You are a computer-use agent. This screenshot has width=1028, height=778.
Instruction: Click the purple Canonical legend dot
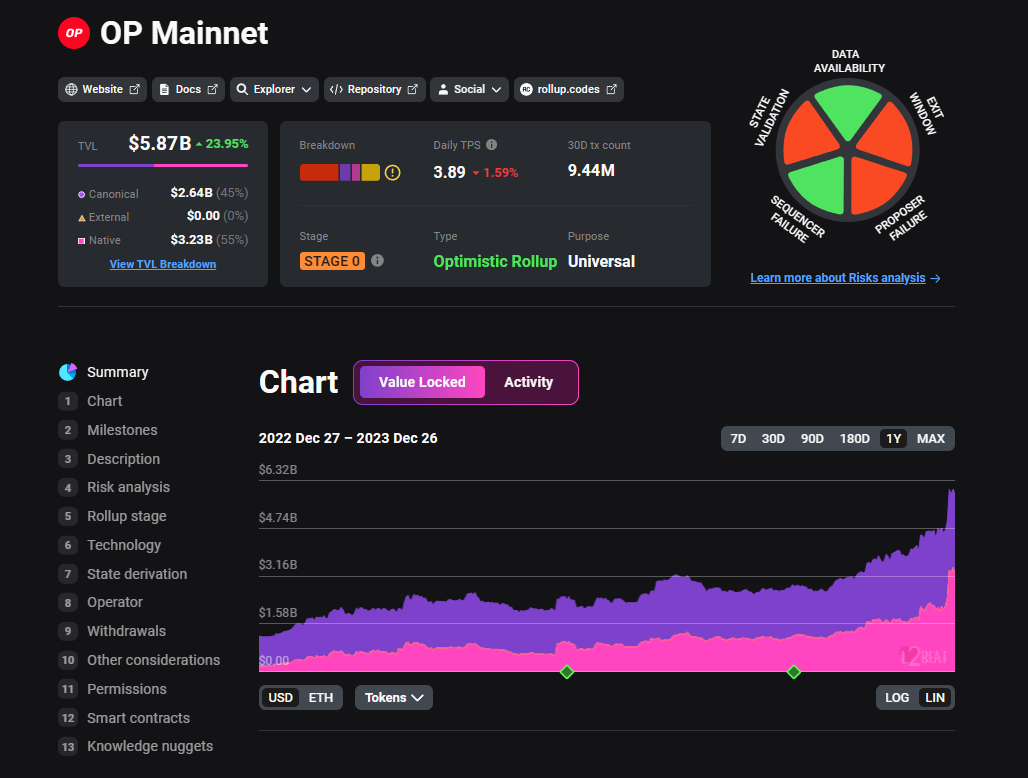81,195
